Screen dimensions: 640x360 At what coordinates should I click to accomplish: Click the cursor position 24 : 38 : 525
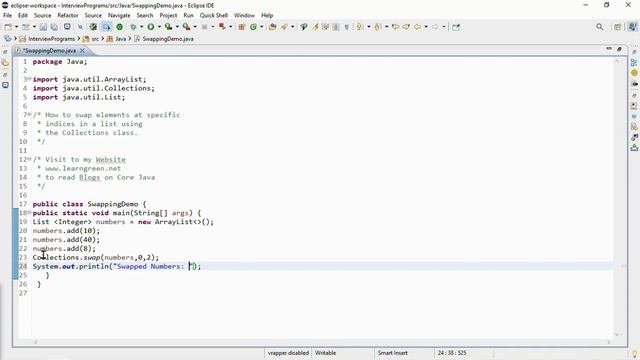(452, 353)
